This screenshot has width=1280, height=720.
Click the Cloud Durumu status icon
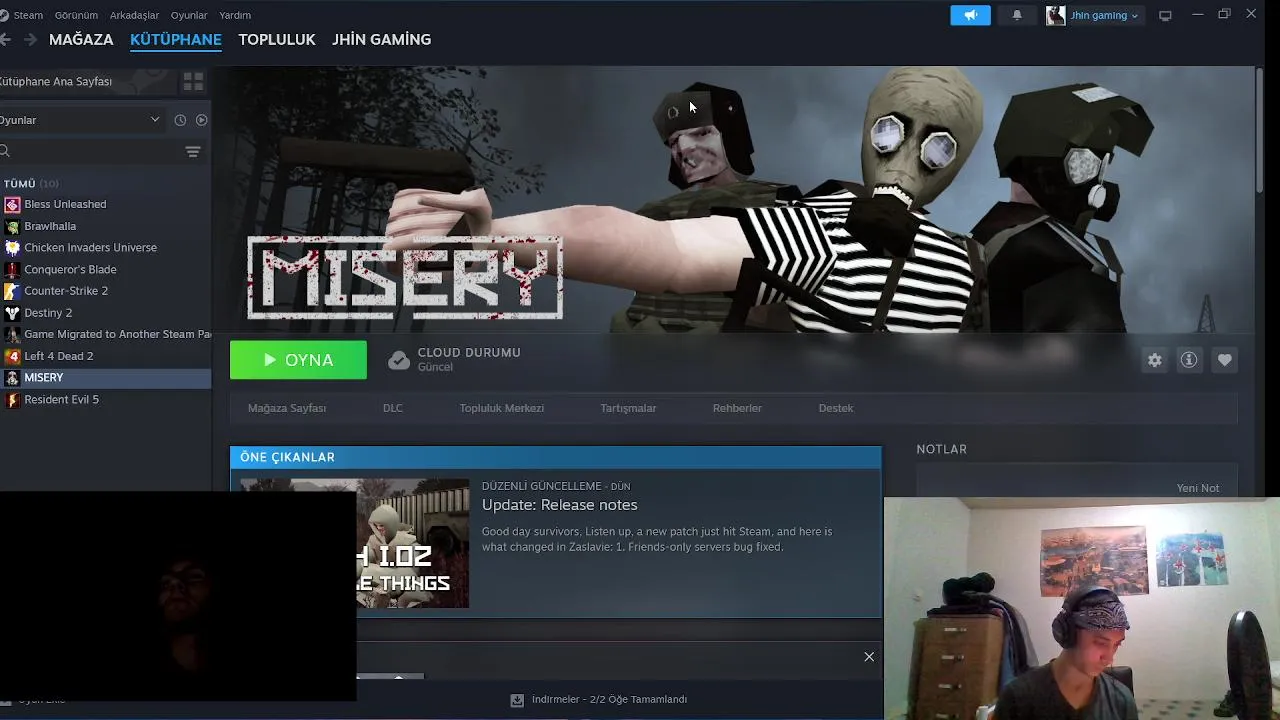(399, 360)
